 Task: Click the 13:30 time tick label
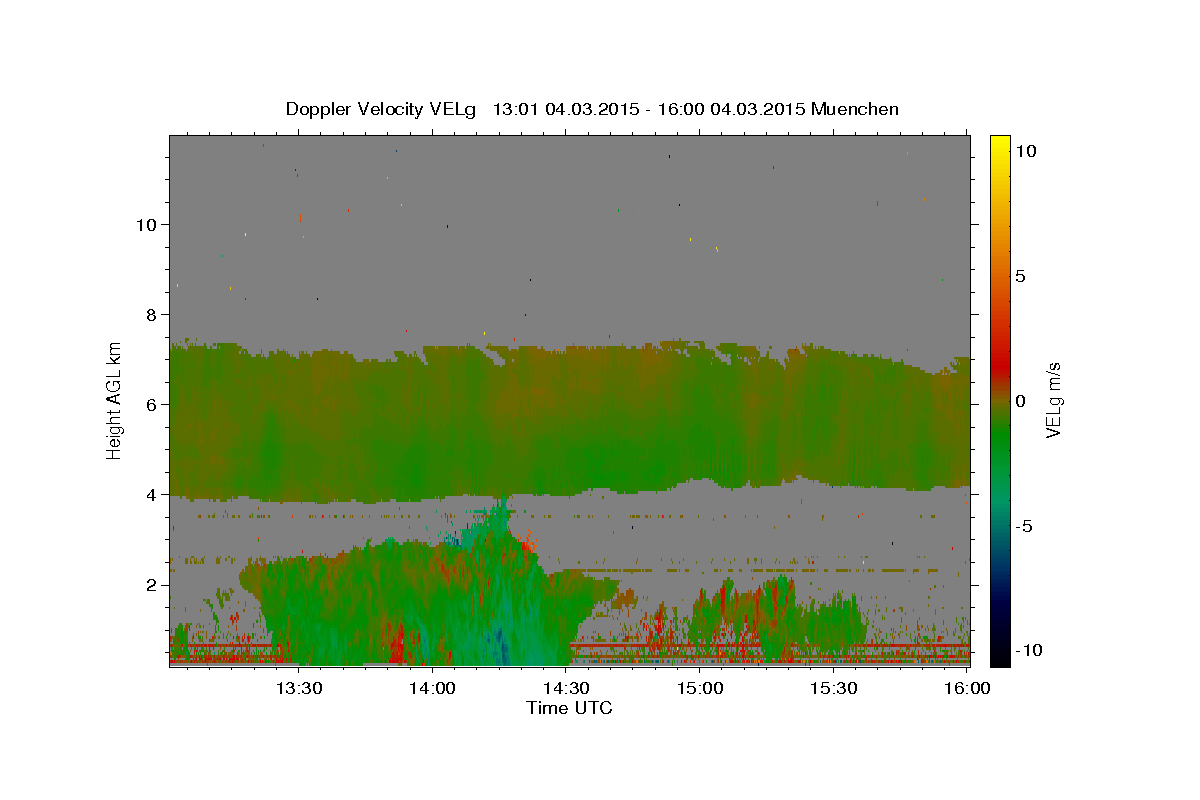pyautogui.click(x=298, y=688)
